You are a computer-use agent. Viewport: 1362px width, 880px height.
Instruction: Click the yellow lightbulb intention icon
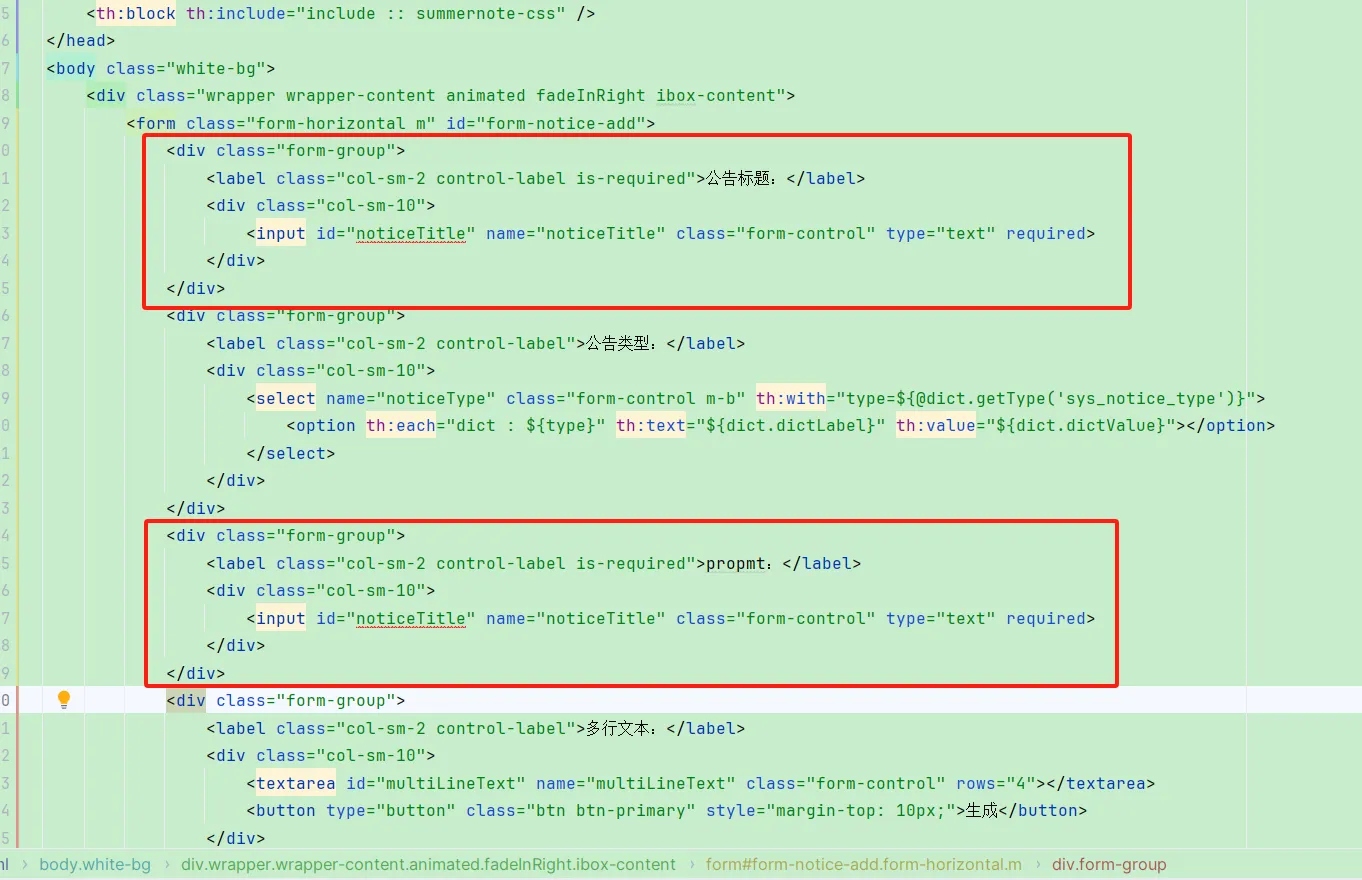point(64,699)
